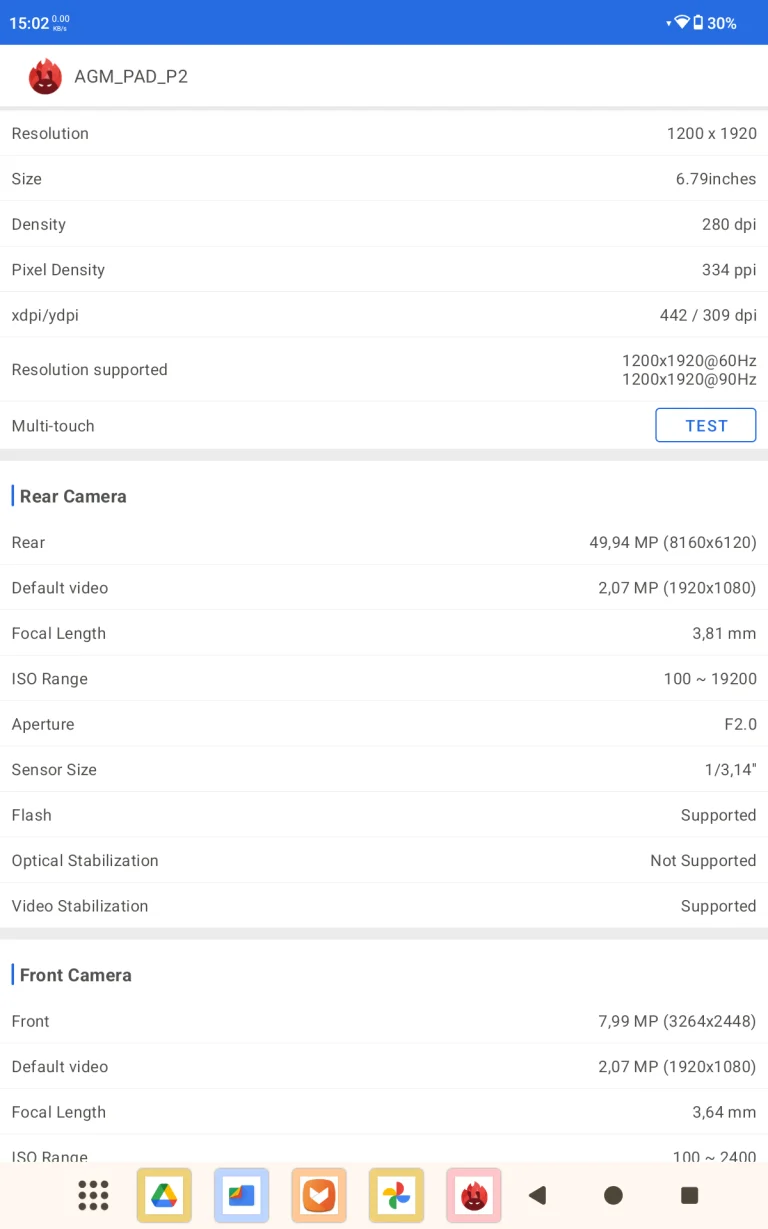Start the Multi-touch TEST button
The height and width of the screenshot is (1229, 768).
point(706,425)
